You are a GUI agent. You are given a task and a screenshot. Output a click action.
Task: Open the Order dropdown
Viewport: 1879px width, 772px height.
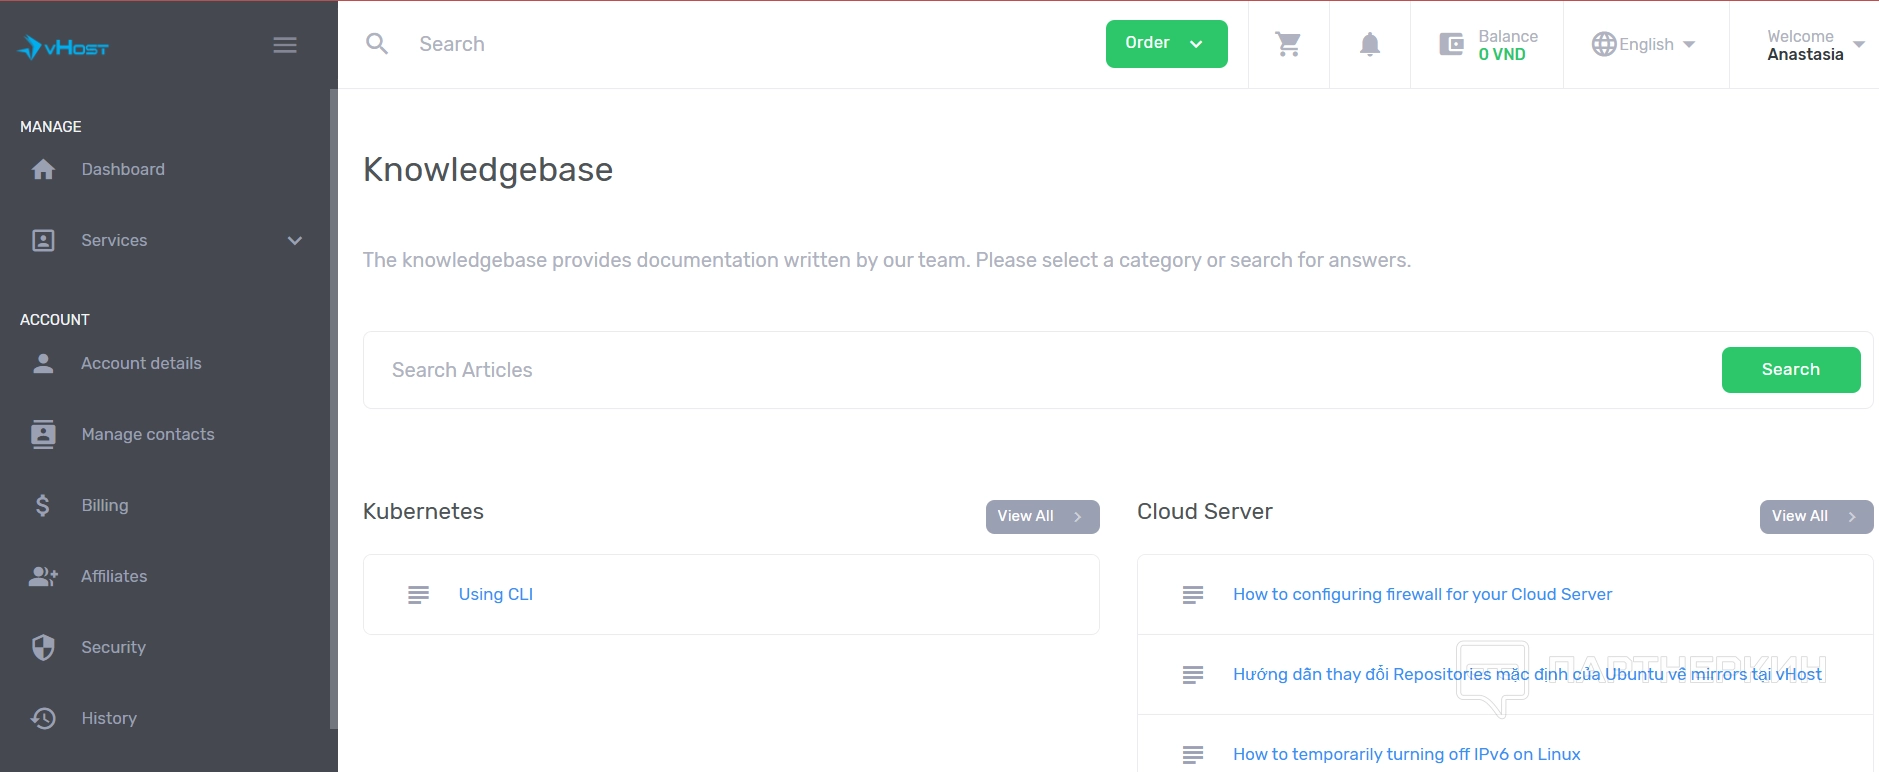(1166, 44)
